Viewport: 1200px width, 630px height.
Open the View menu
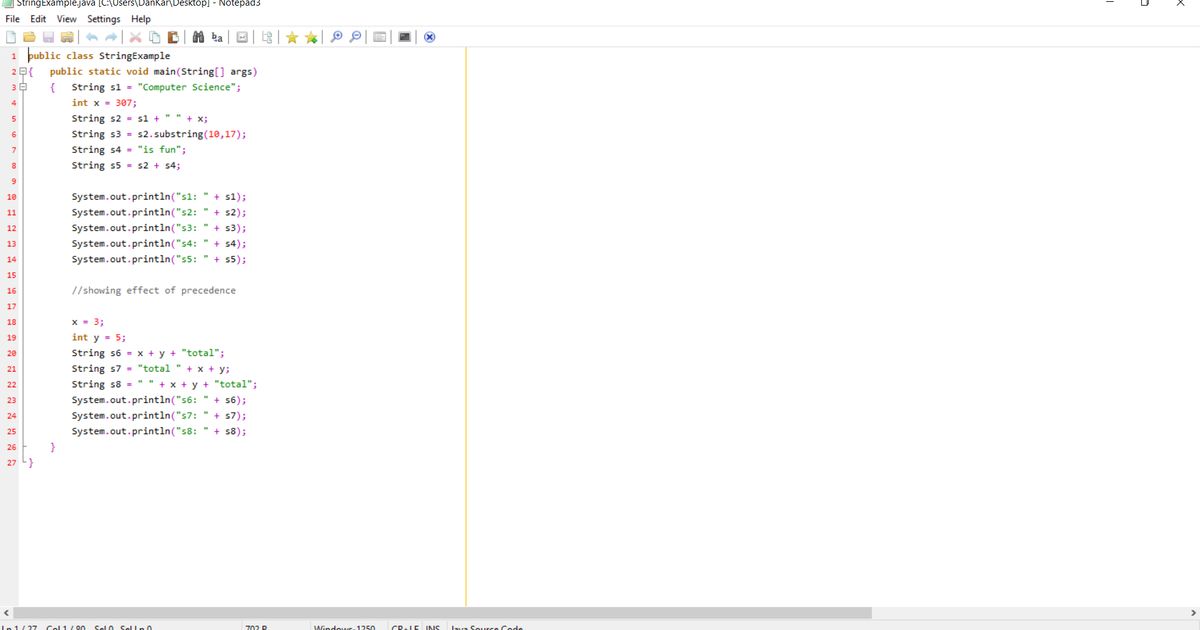66,18
